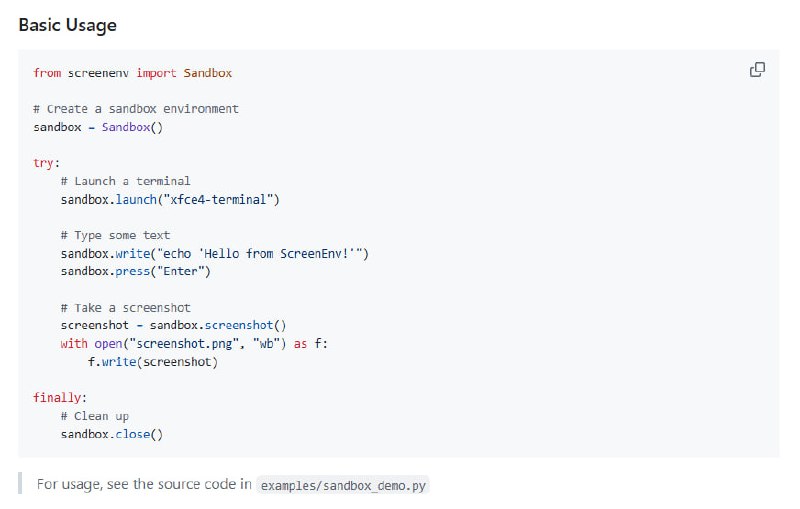Click the "Basic Usage" heading
The height and width of the screenshot is (509, 800).
(x=67, y=23)
